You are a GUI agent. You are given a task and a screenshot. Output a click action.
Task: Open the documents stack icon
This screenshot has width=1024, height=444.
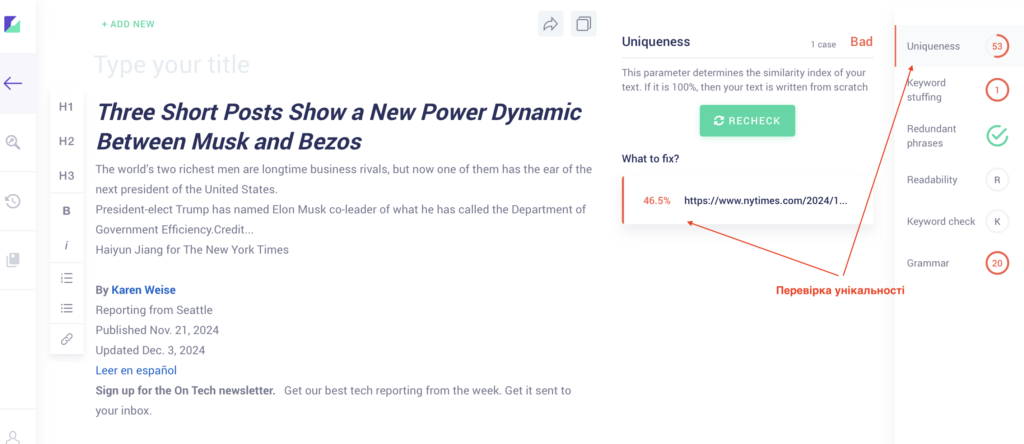(14, 260)
